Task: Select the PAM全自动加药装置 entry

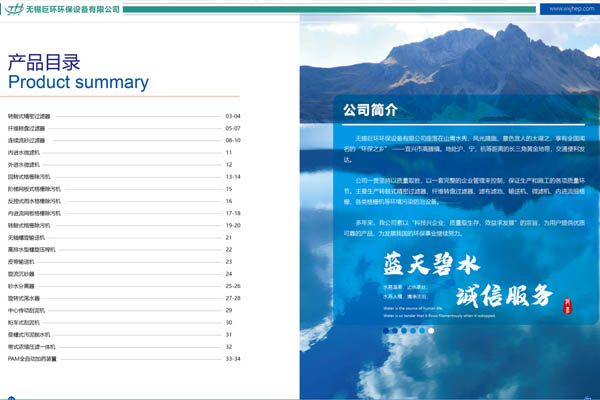Action: (x=33, y=358)
